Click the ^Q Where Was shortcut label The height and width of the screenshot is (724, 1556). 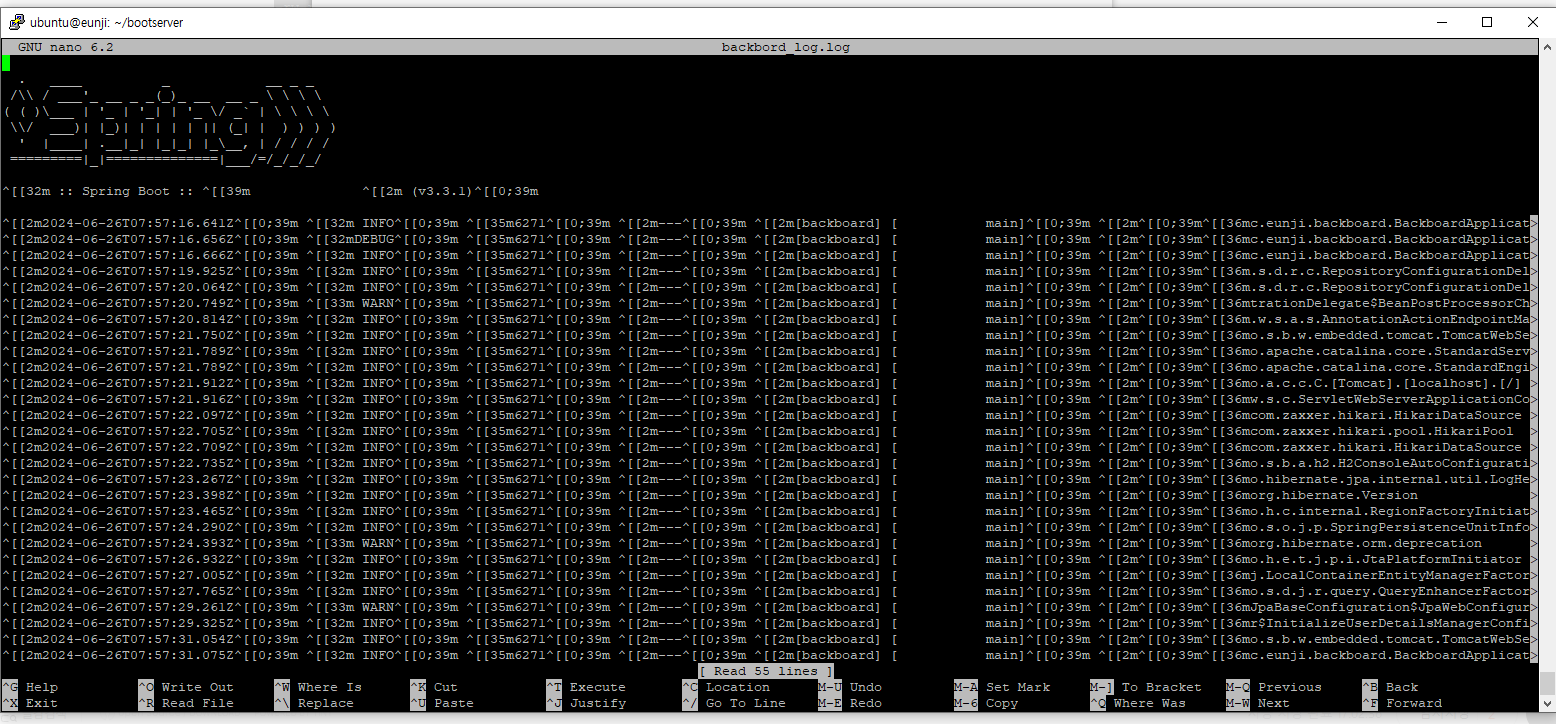[1138, 703]
